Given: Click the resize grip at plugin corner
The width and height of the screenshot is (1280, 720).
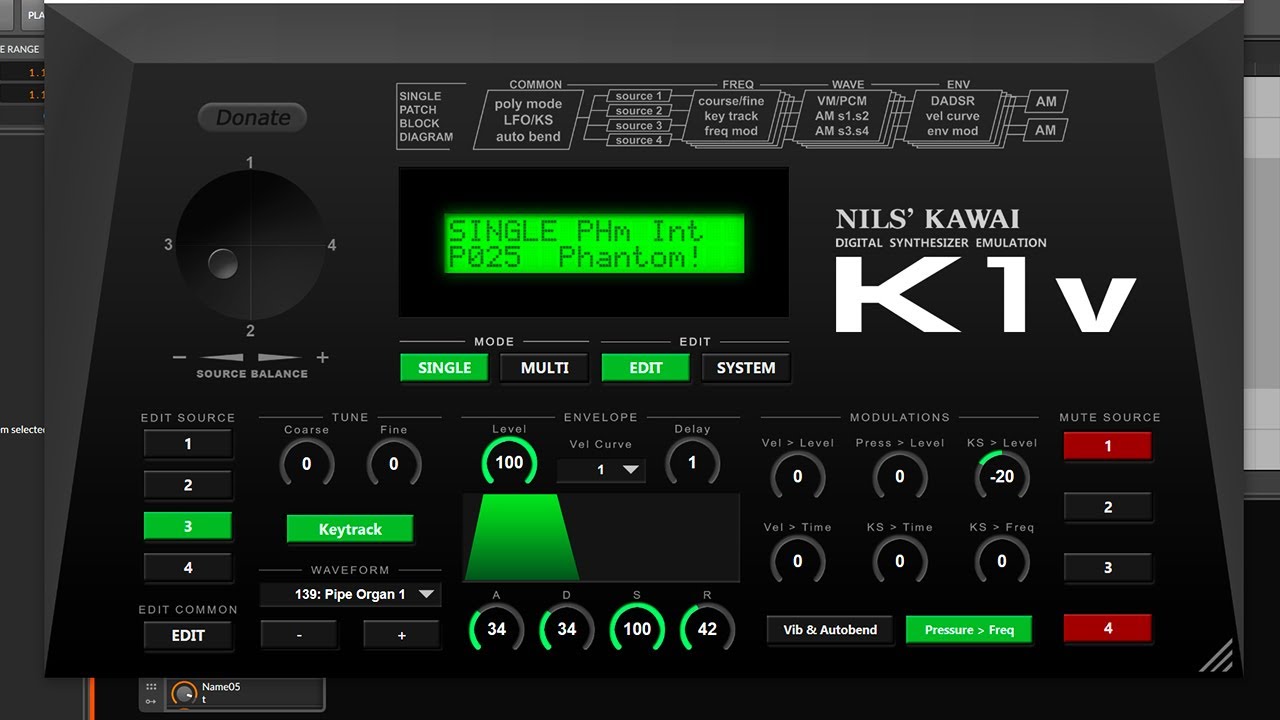Looking at the screenshot, I should [x=1217, y=656].
